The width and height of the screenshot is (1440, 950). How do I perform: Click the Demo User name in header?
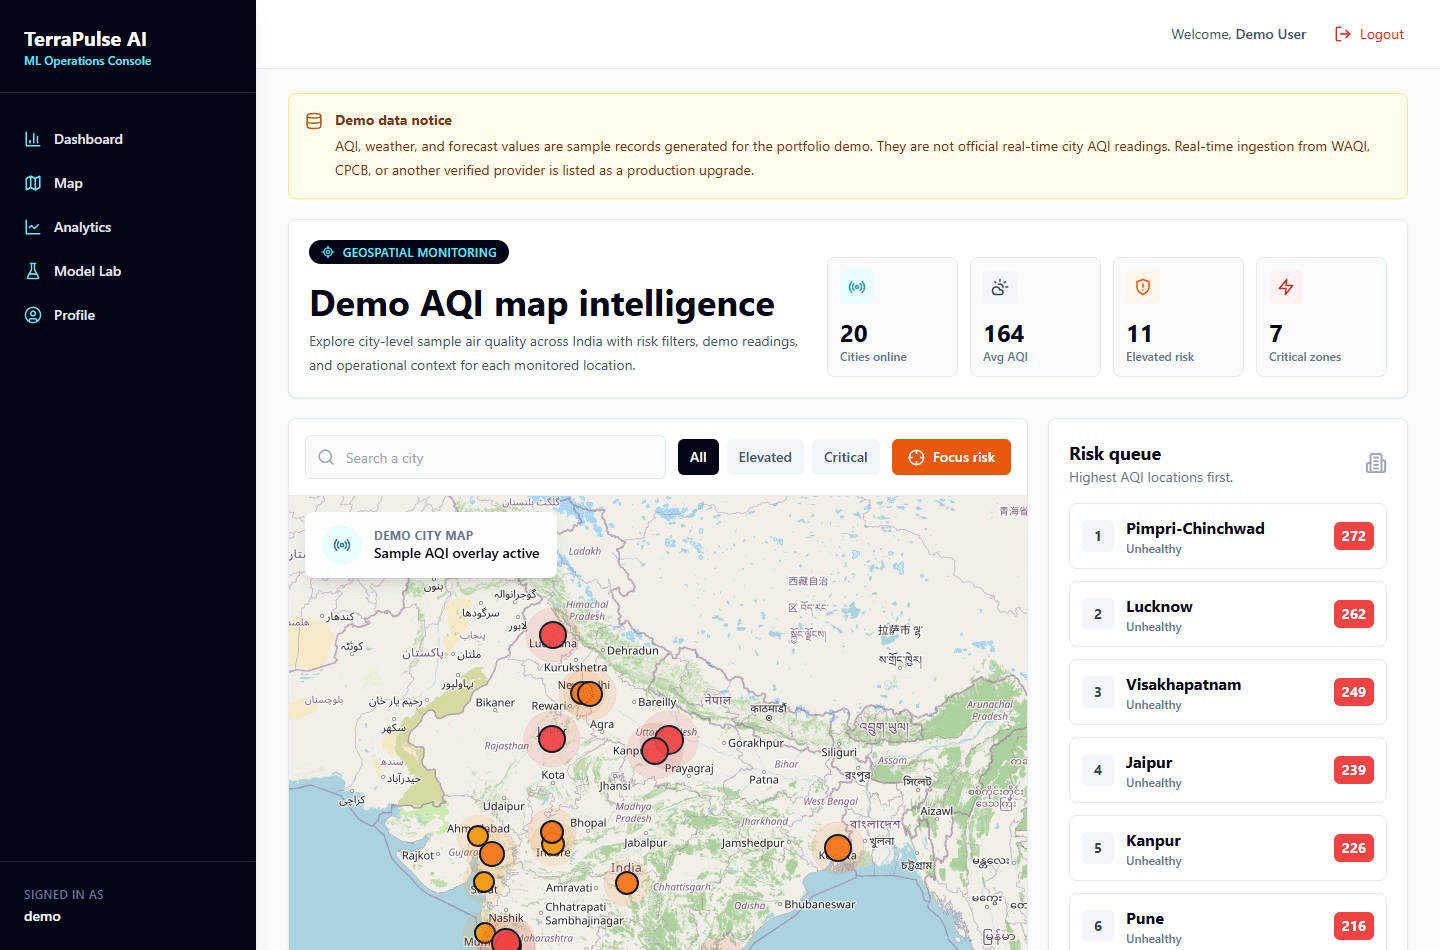tap(1271, 34)
